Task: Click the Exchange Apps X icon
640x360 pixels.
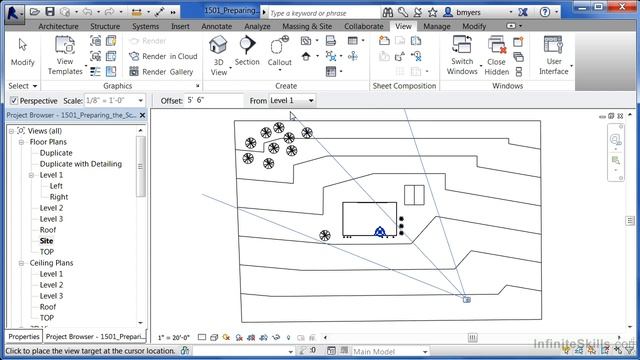Action: (x=523, y=12)
